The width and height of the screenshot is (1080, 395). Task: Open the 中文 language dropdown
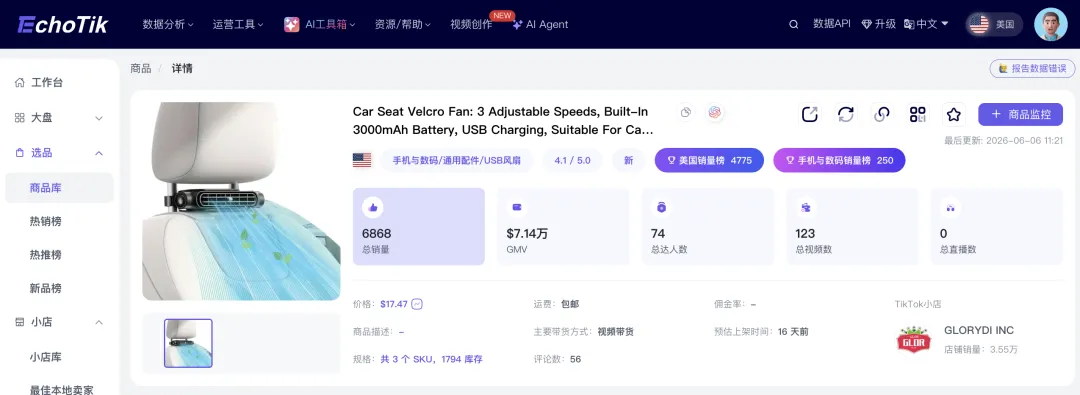926,24
